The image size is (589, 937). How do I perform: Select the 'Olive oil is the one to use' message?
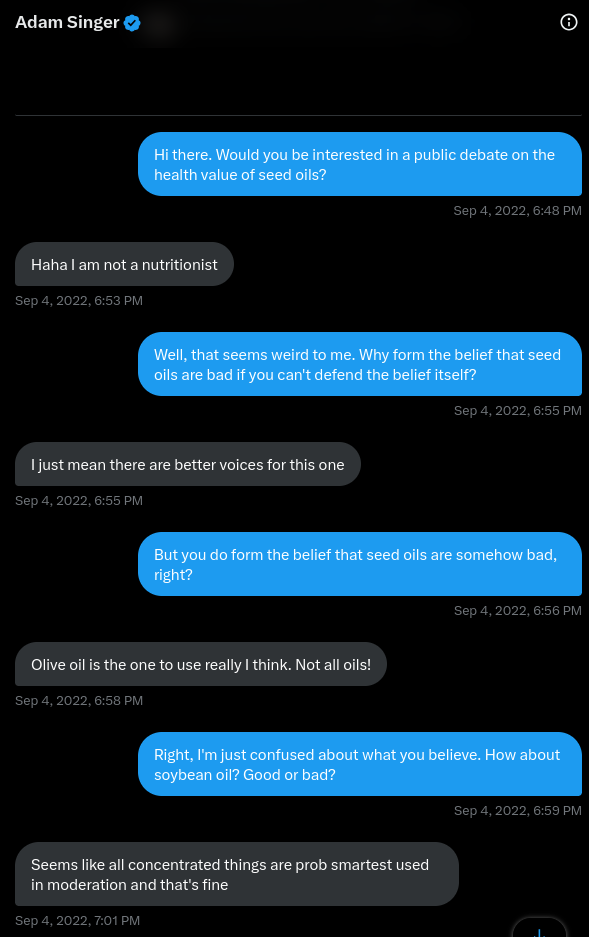201,664
